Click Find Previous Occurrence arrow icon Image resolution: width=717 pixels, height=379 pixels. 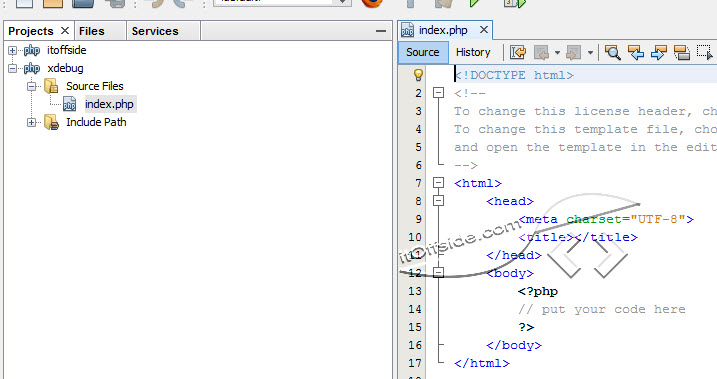[636, 52]
